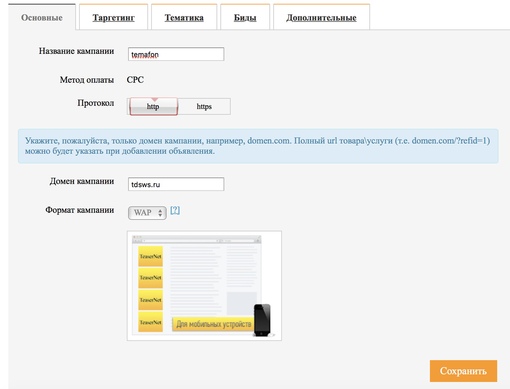510x389 pixels.
Task: Go to the Биды tab
Action: (x=245, y=18)
